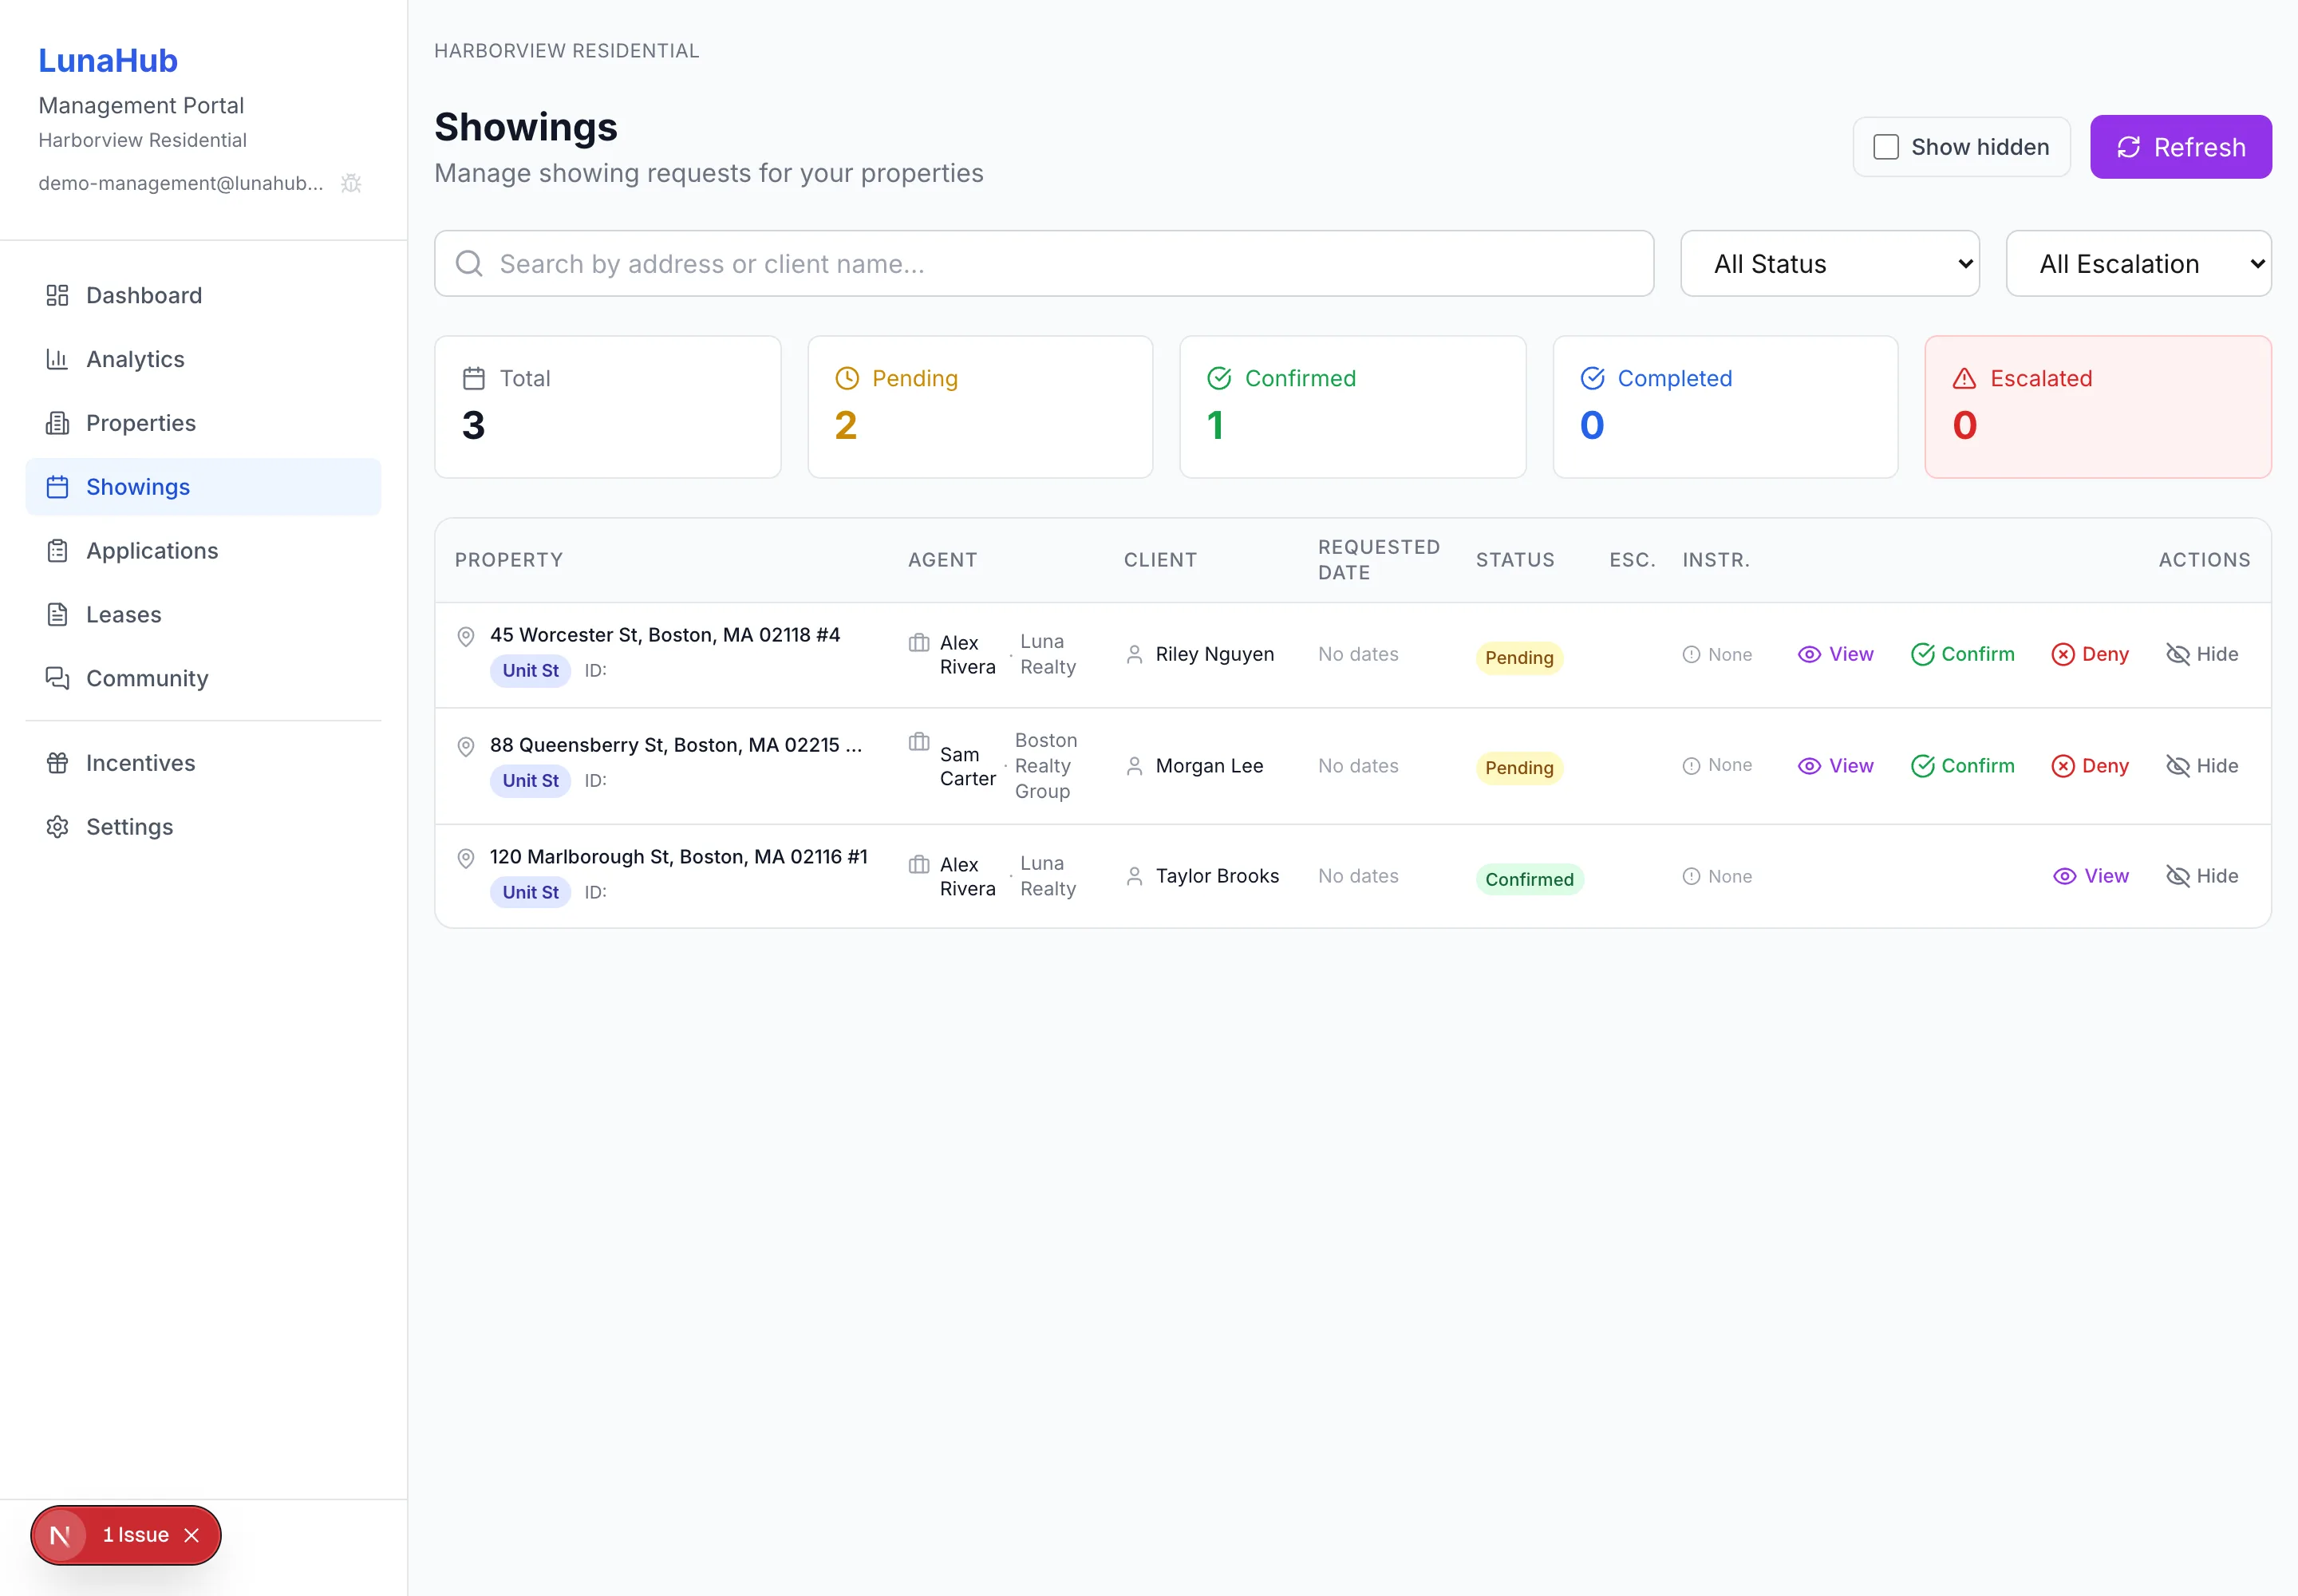
Task: Click the Pending badge in Morgan Lee's row
Action: tap(1519, 768)
